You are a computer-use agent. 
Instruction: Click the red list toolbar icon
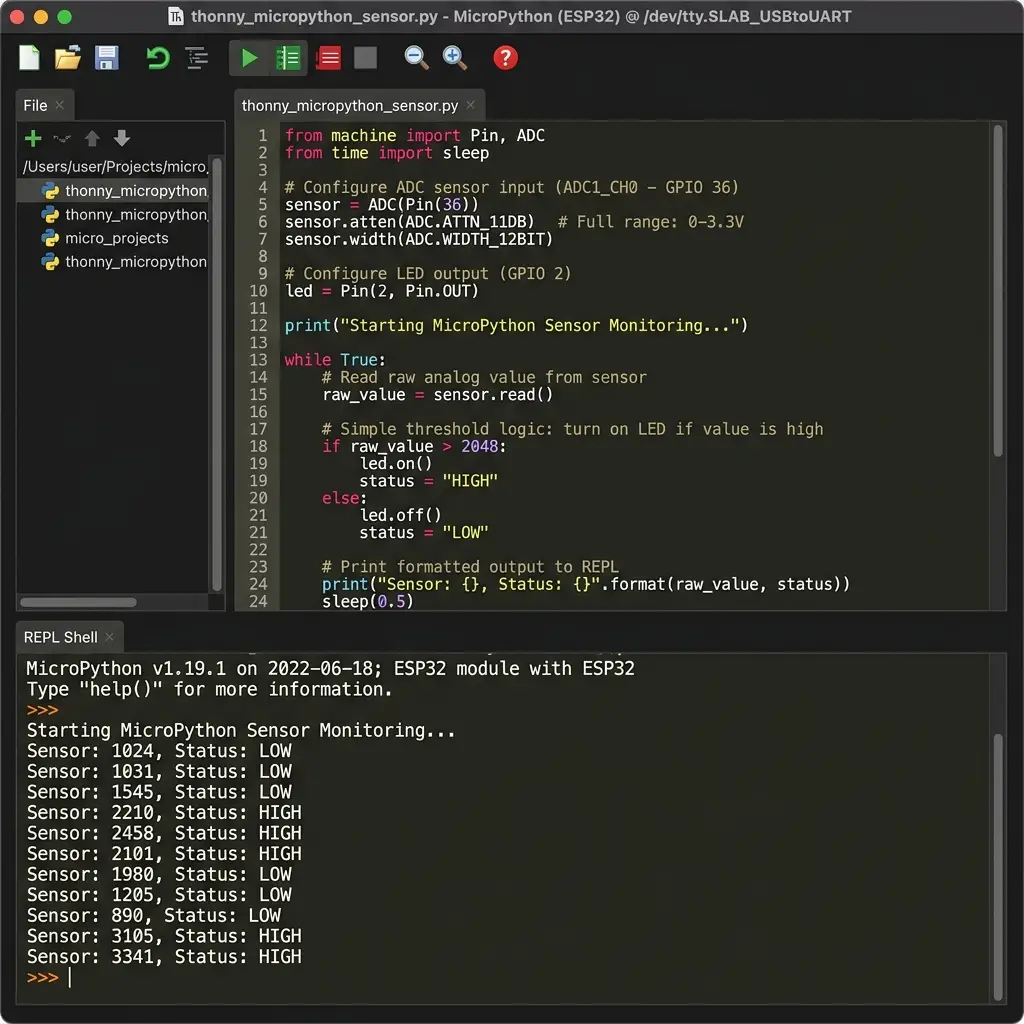pos(328,58)
